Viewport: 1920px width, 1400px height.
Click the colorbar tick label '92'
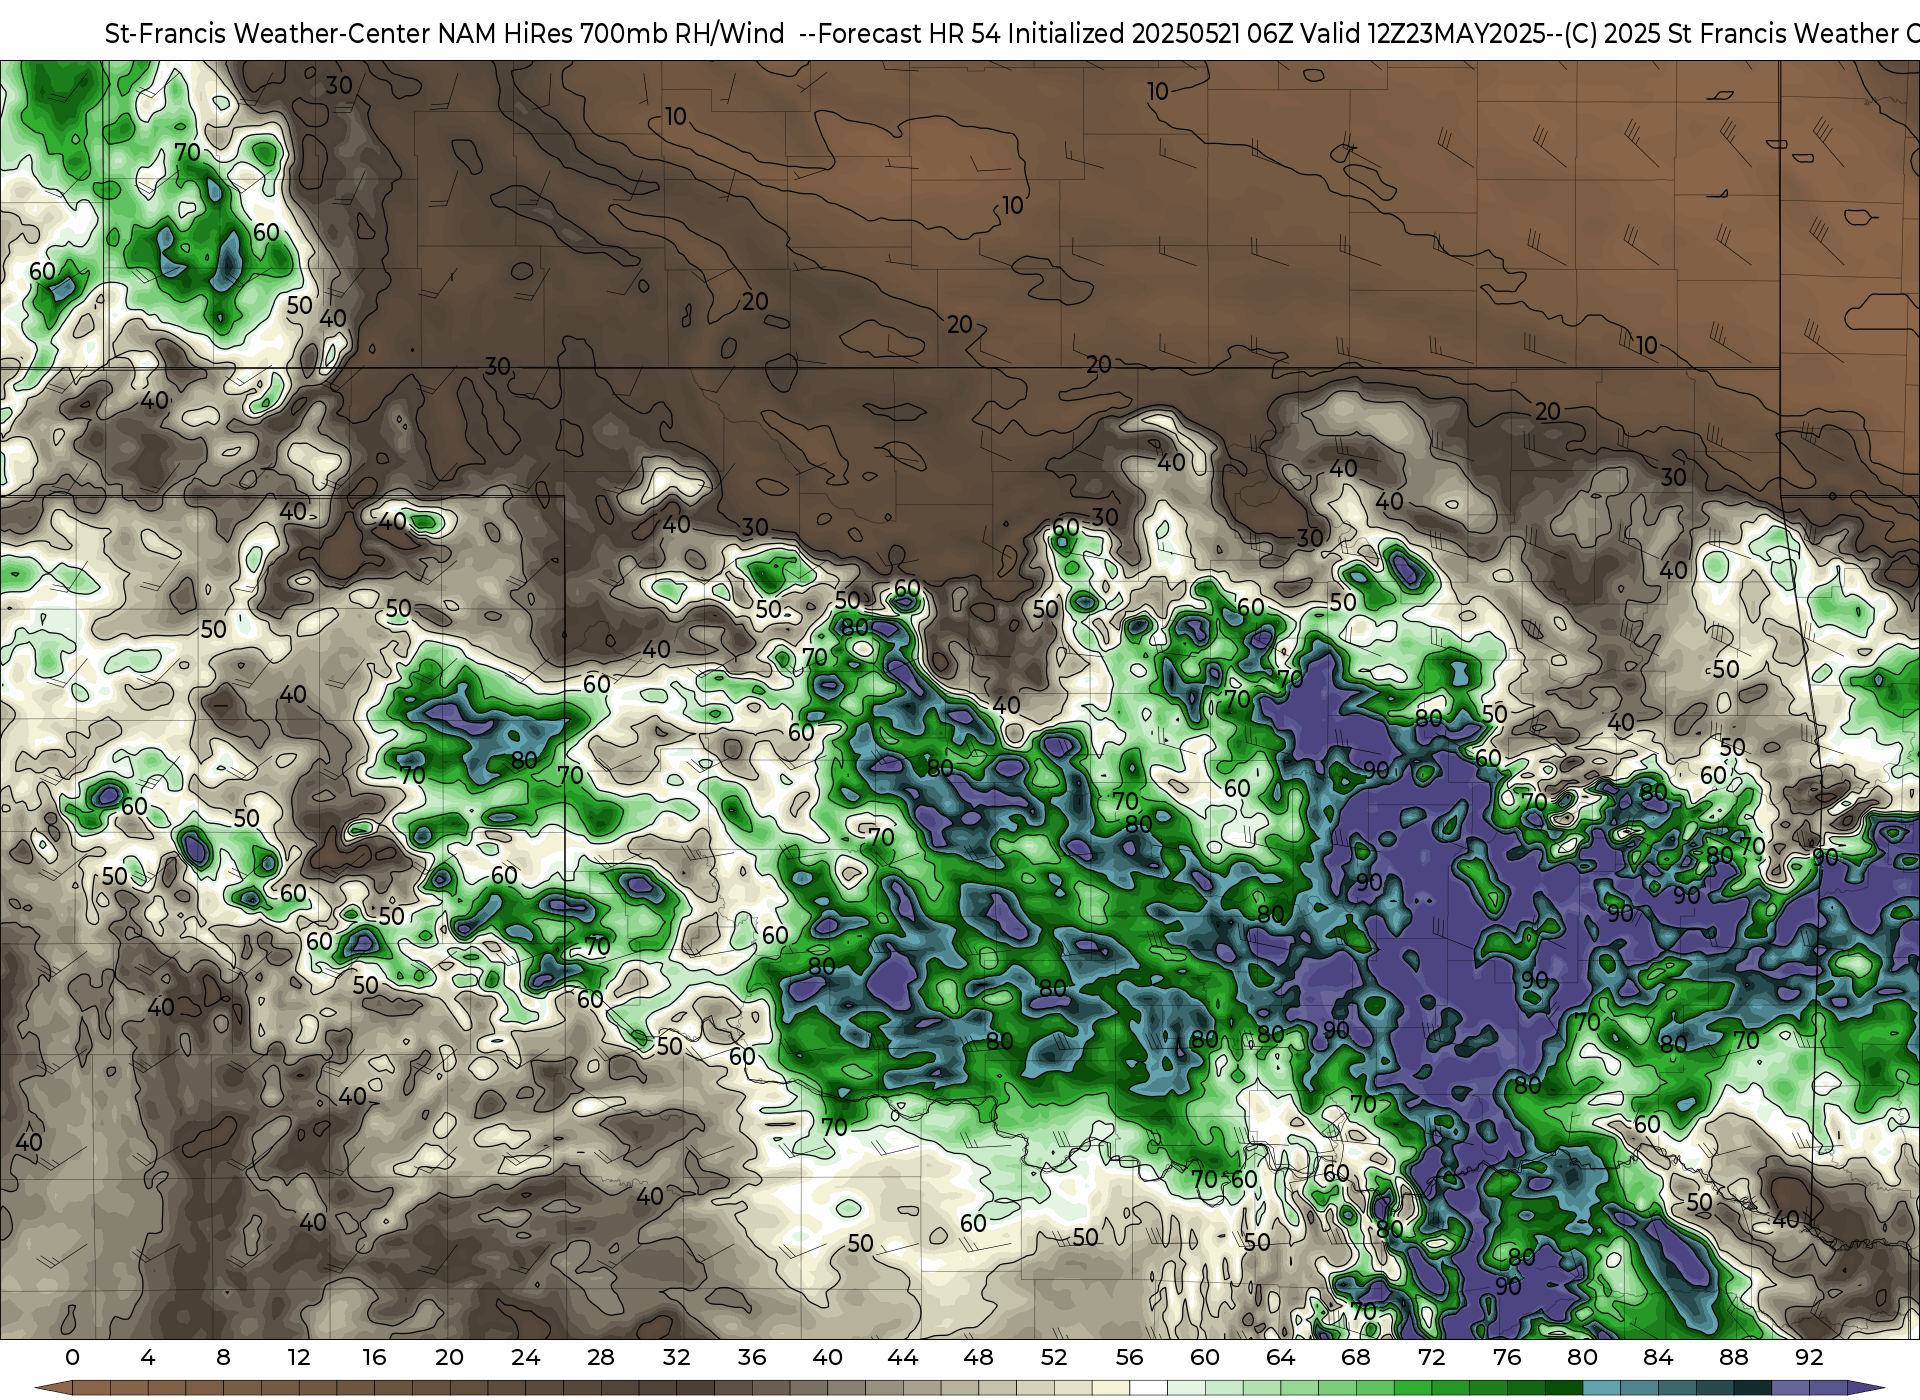point(1809,1357)
